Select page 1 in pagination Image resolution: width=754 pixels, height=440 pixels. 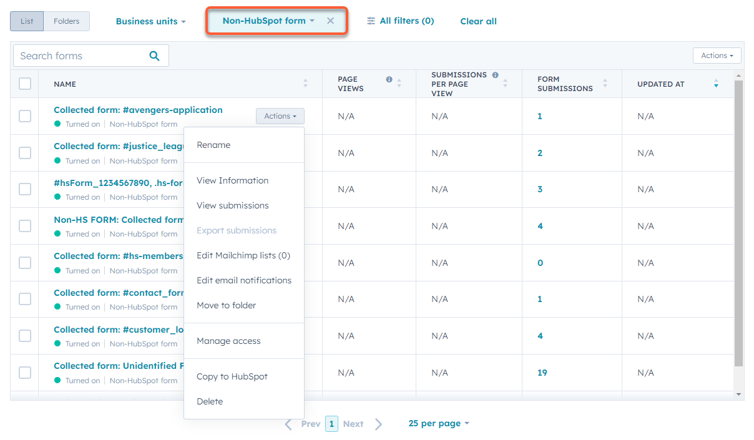(331, 424)
